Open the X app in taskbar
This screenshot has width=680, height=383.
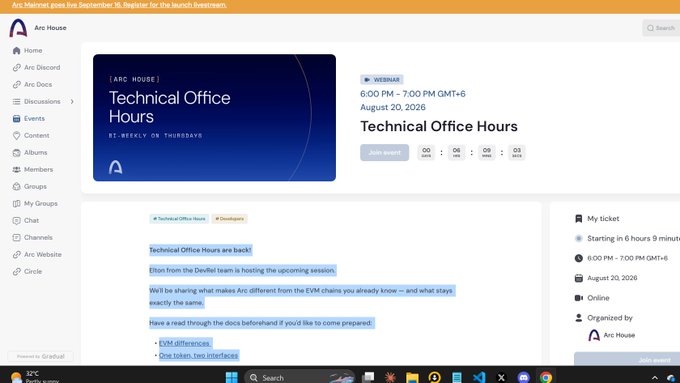(501, 377)
